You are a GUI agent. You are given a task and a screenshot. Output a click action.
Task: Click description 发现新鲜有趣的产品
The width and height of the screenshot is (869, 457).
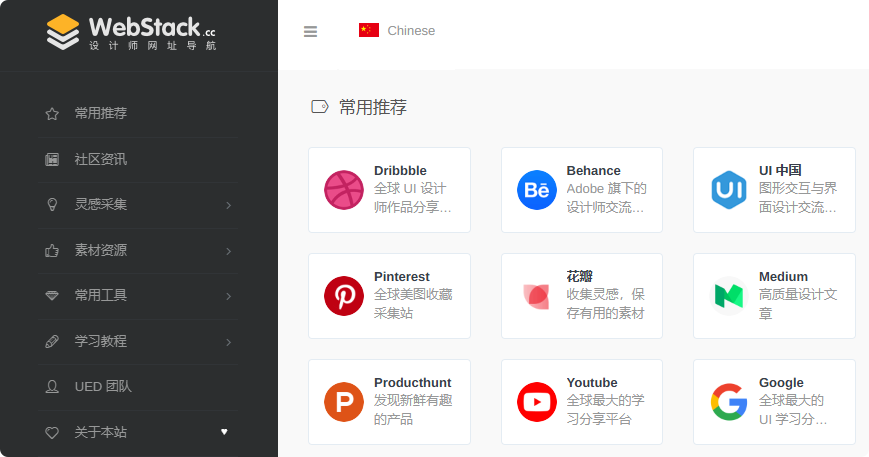coord(413,409)
